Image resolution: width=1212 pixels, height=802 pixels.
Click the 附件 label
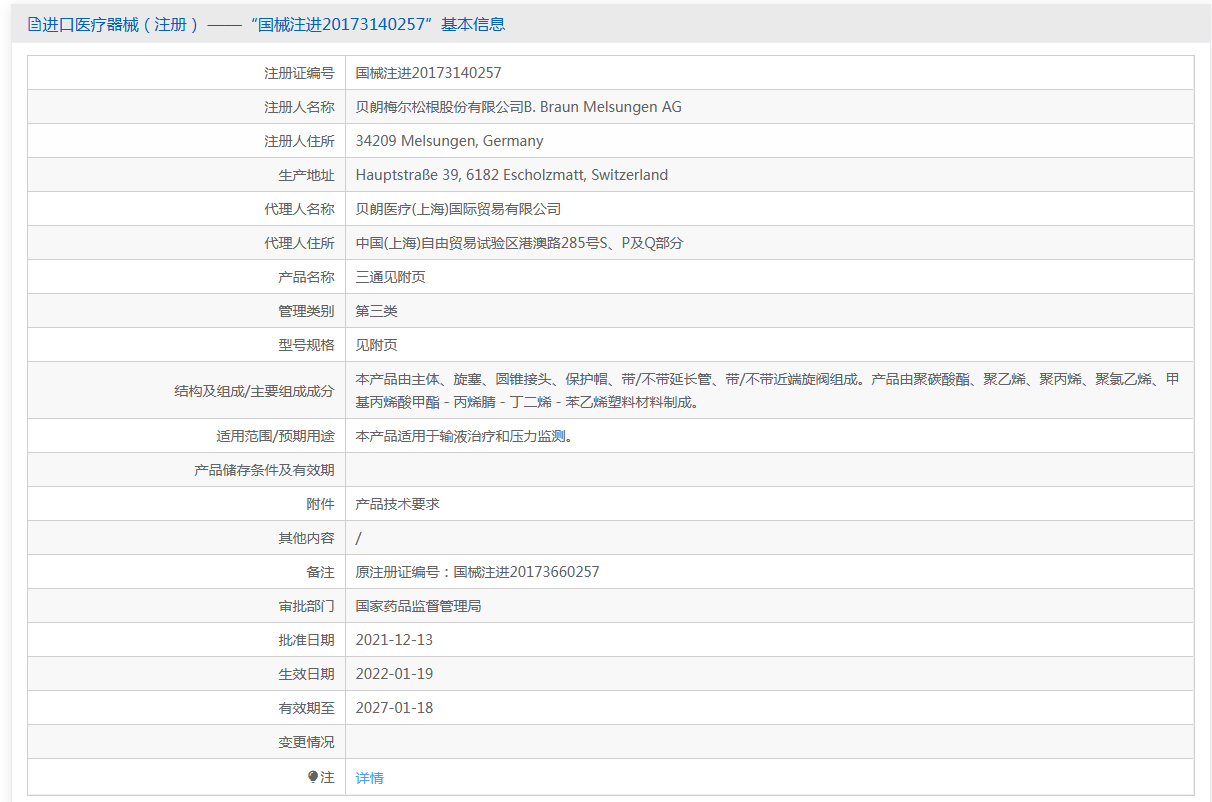pyautogui.click(x=320, y=504)
